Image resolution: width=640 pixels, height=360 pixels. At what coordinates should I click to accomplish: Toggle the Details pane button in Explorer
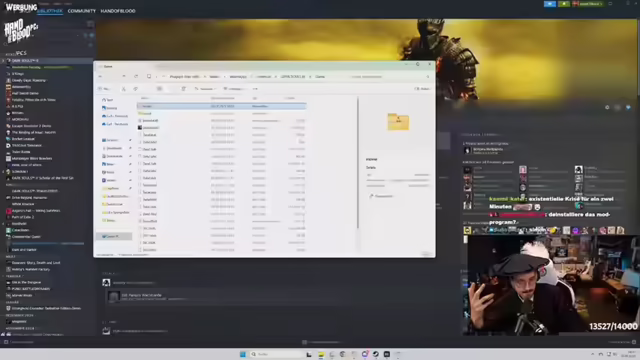click(422, 89)
